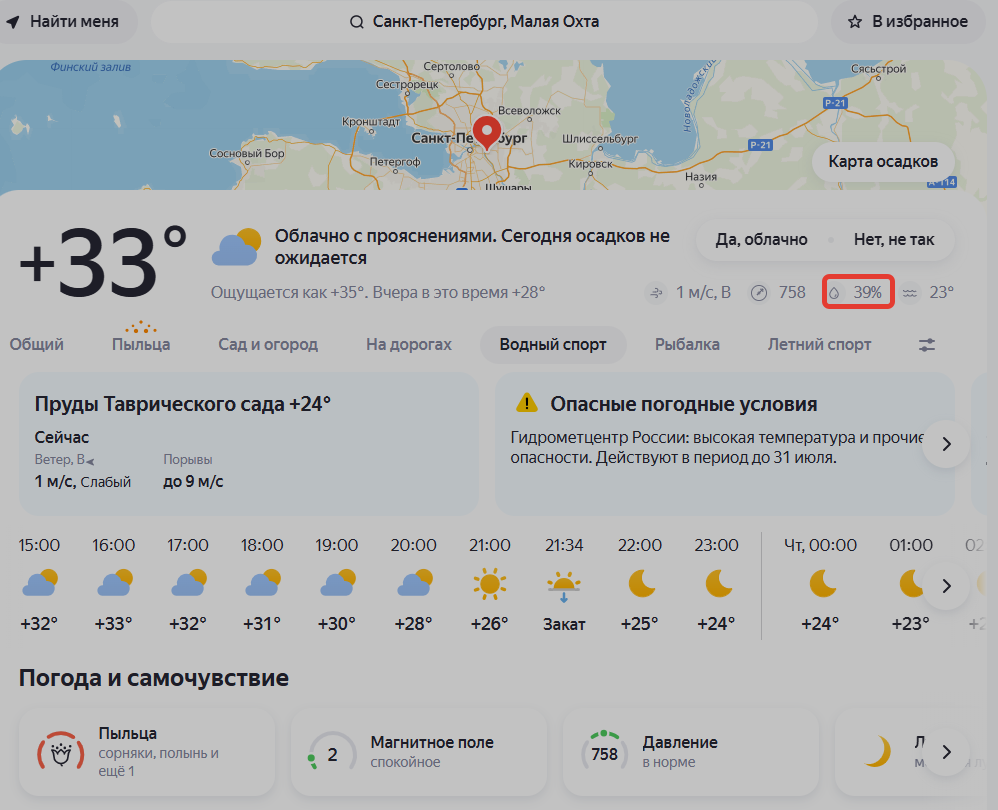Click the pollen flower gauge icon
Viewport: 998px width, 810px height.
coord(60,754)
